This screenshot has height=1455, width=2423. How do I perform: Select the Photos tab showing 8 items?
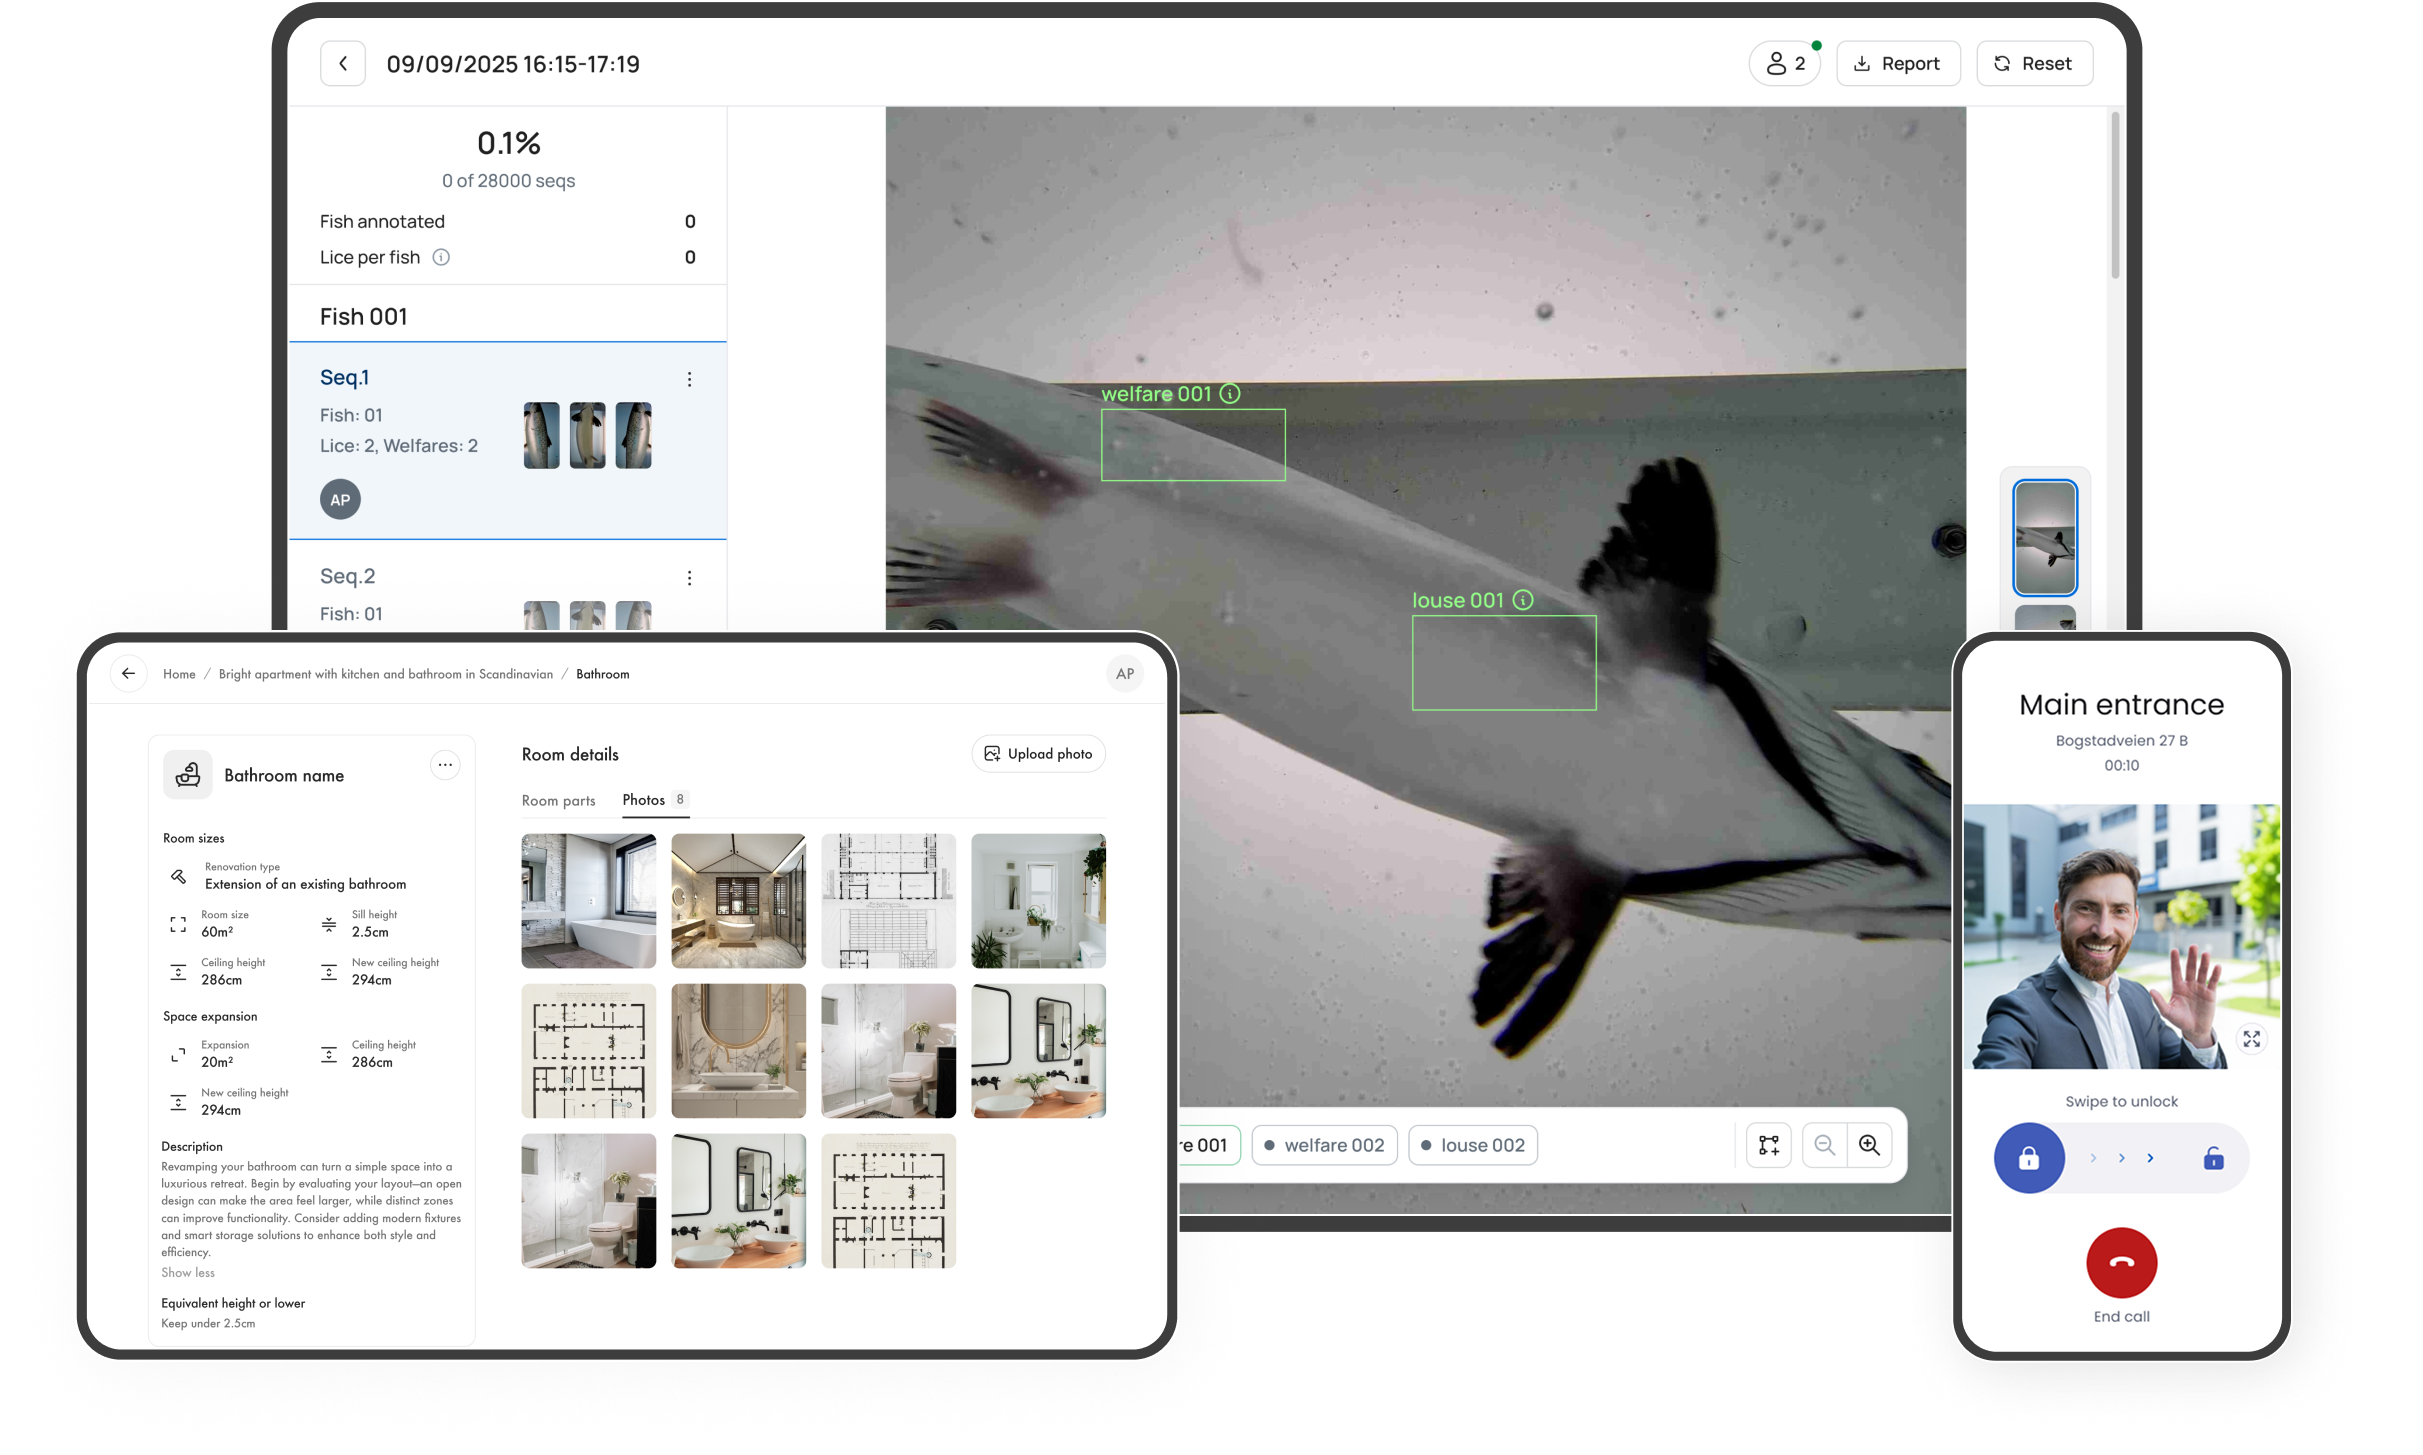click(x=645, y=800)
